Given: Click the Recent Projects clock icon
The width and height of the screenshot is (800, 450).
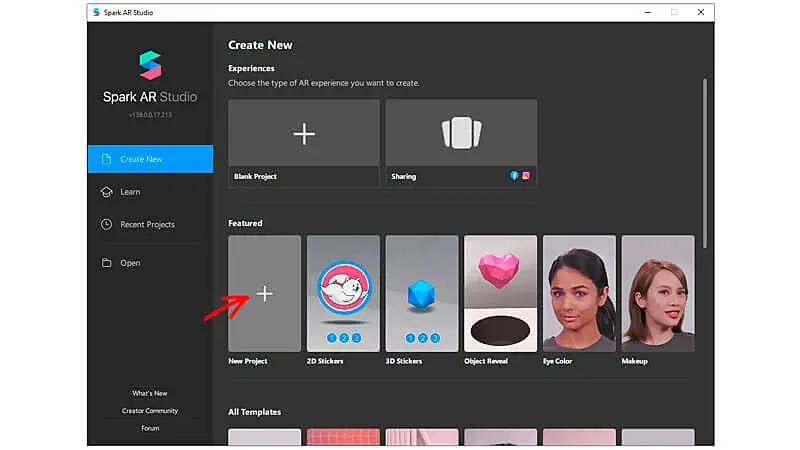Looking at the screenshot, I should coord(106,225).
